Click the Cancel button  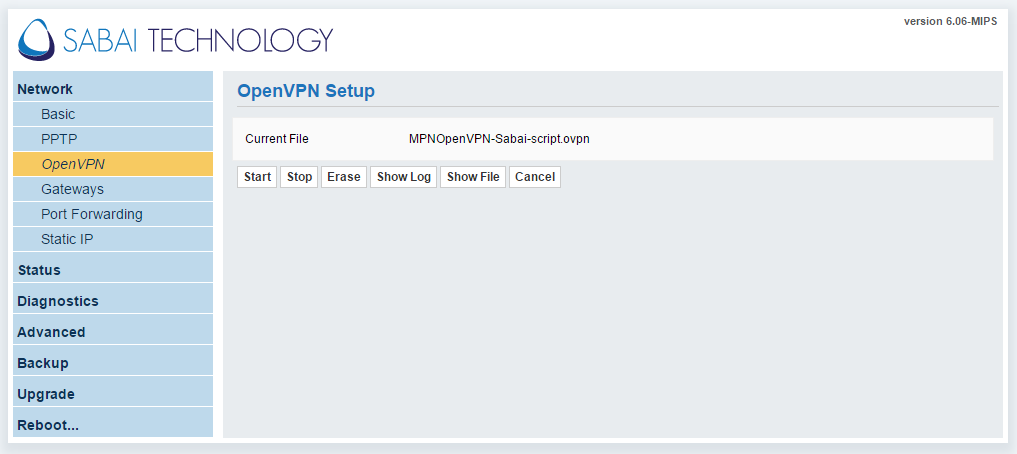click(534, 177)
